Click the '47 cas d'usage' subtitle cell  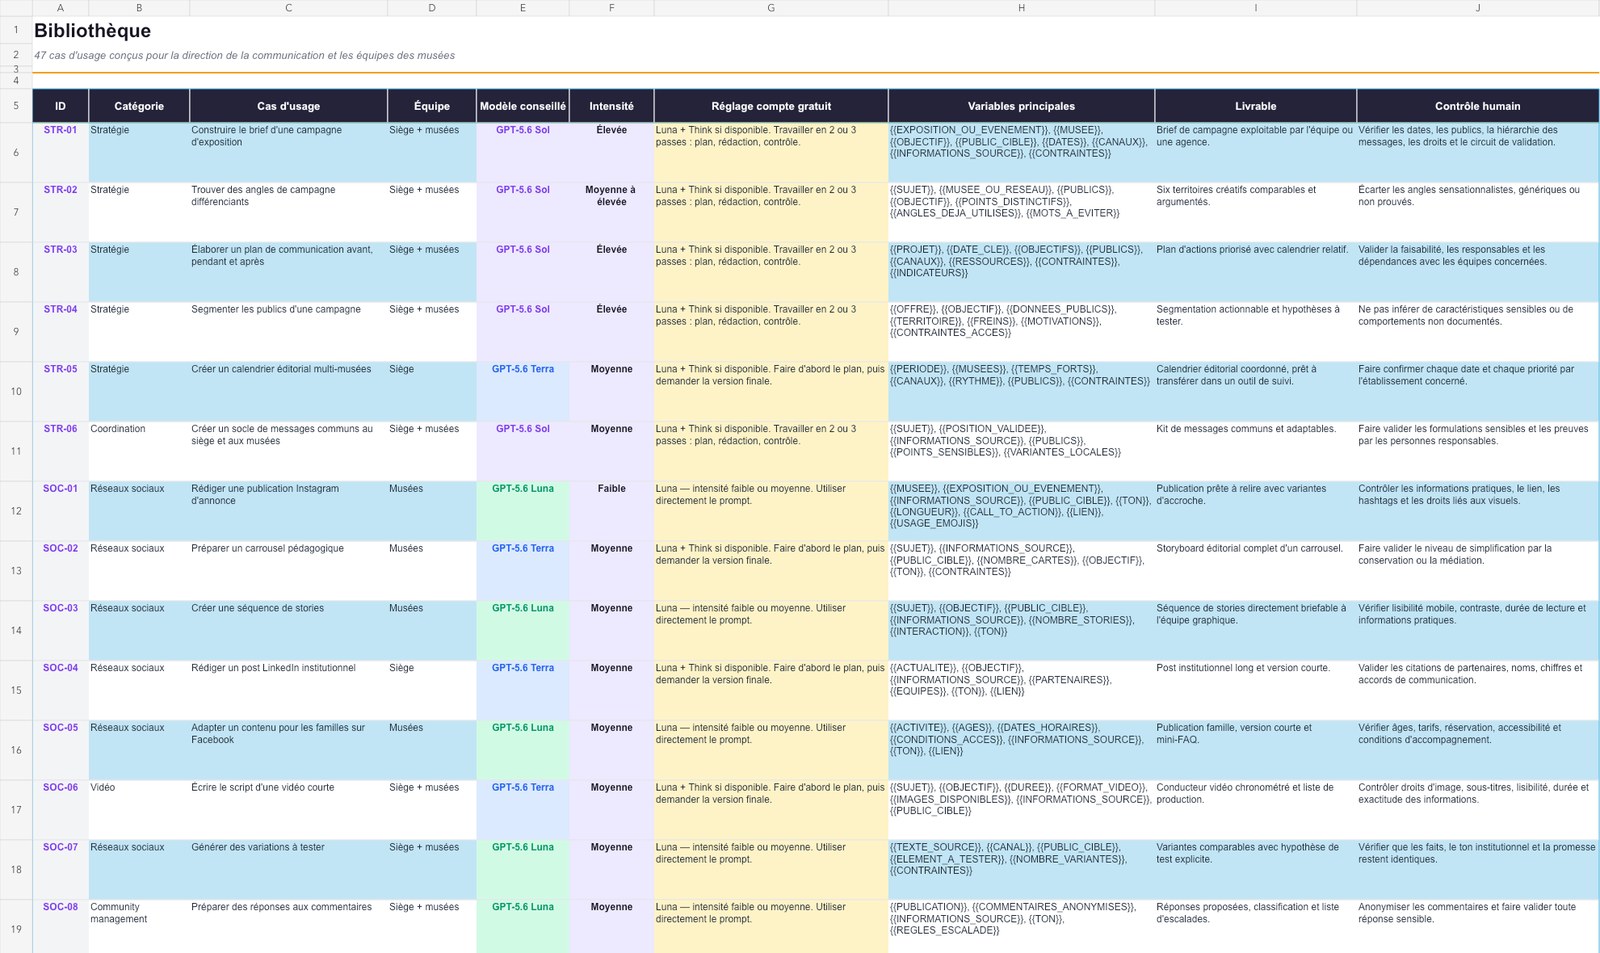(244, 56)
